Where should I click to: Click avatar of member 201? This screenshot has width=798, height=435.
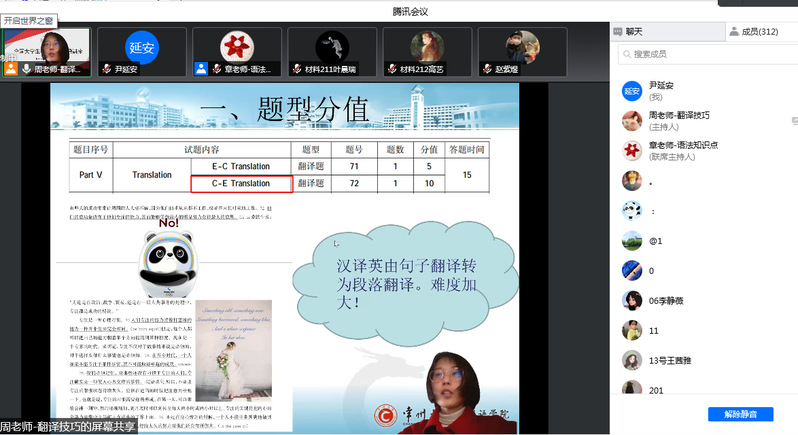point(632,388)
